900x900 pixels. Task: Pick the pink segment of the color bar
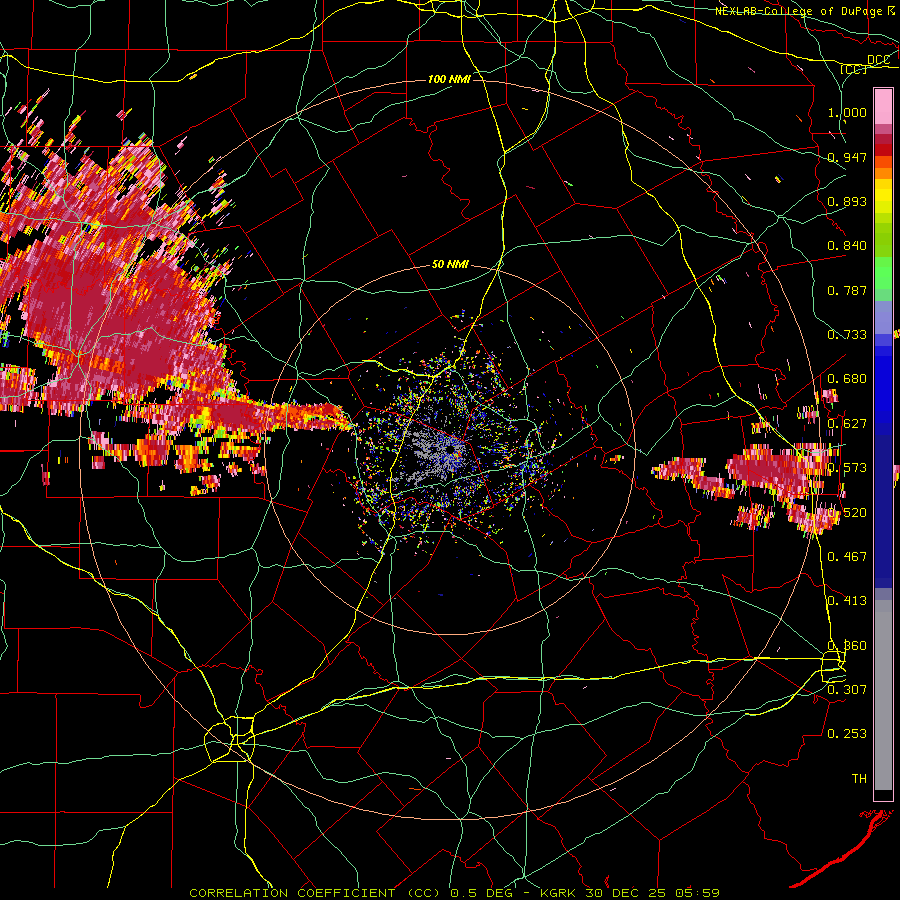pyautogui.click(x=883, y=107)
